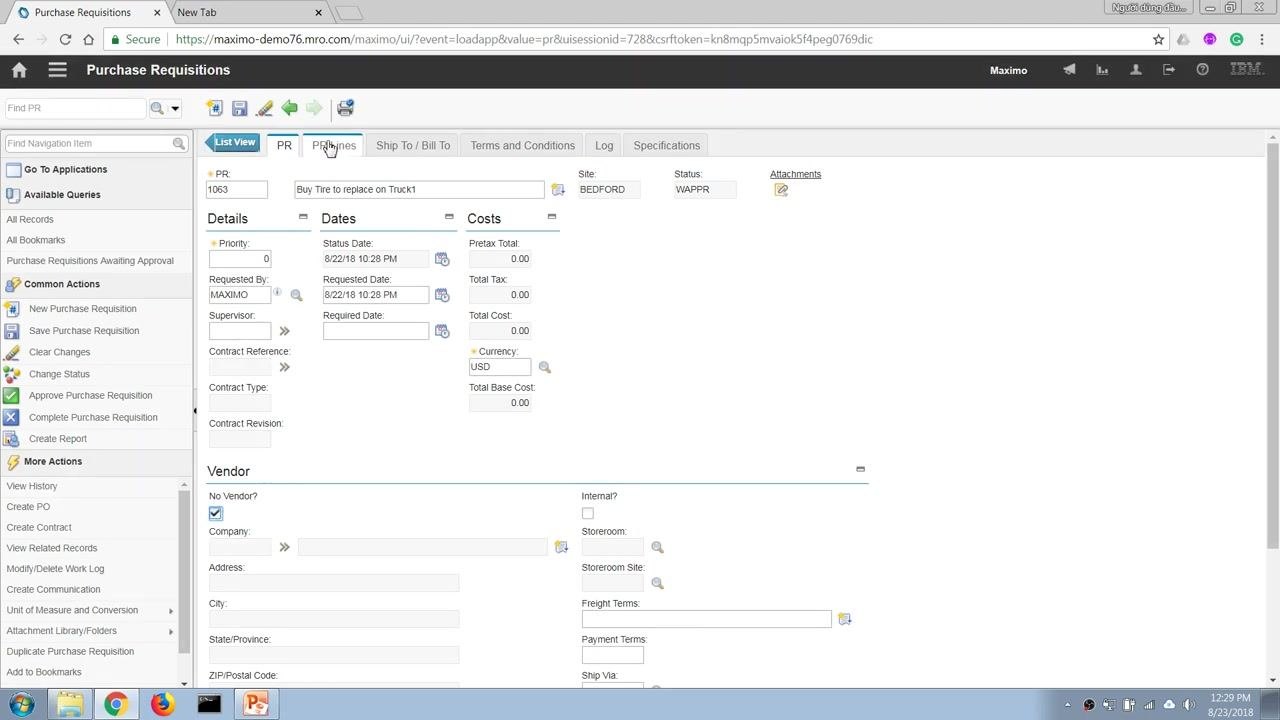The width and height of the screenshot is (1280, 720).
Task: Collapse the Costs section
Action: pos(551,217)
